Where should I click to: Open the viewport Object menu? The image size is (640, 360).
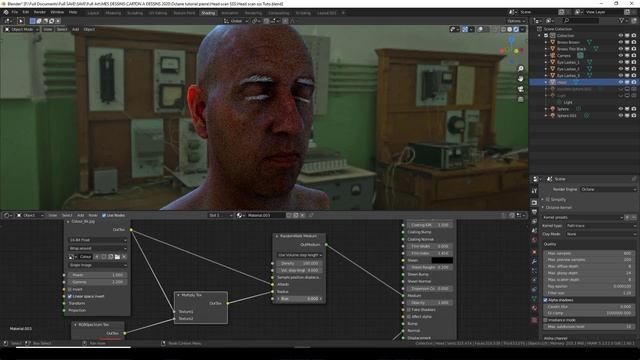click(x=89, y=29)
